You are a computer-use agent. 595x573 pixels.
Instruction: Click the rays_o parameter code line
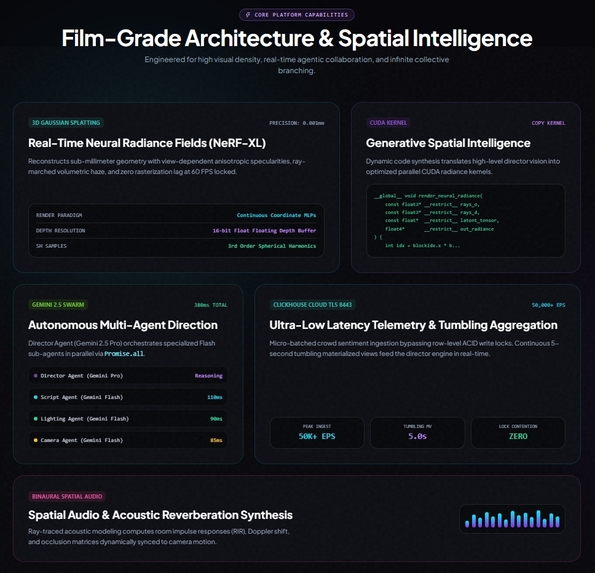coord(432,204)
